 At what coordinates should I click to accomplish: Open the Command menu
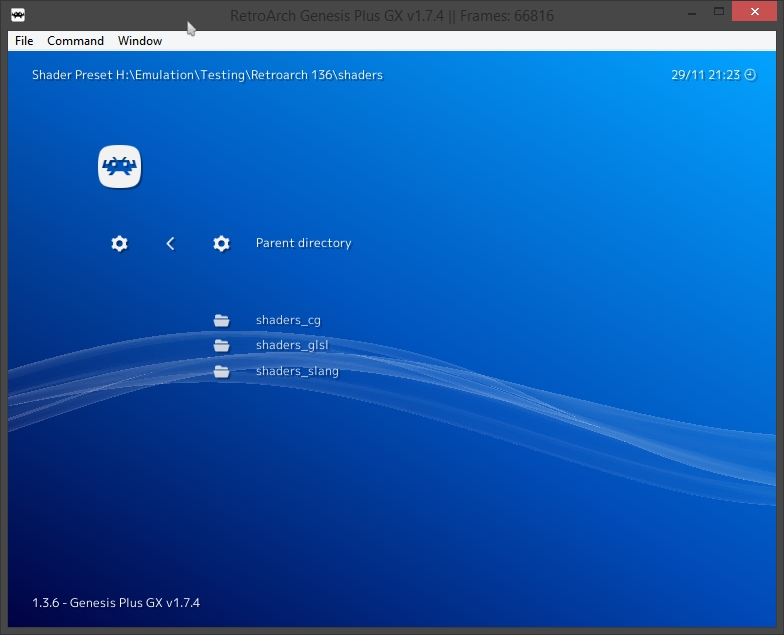coord(76,40)
